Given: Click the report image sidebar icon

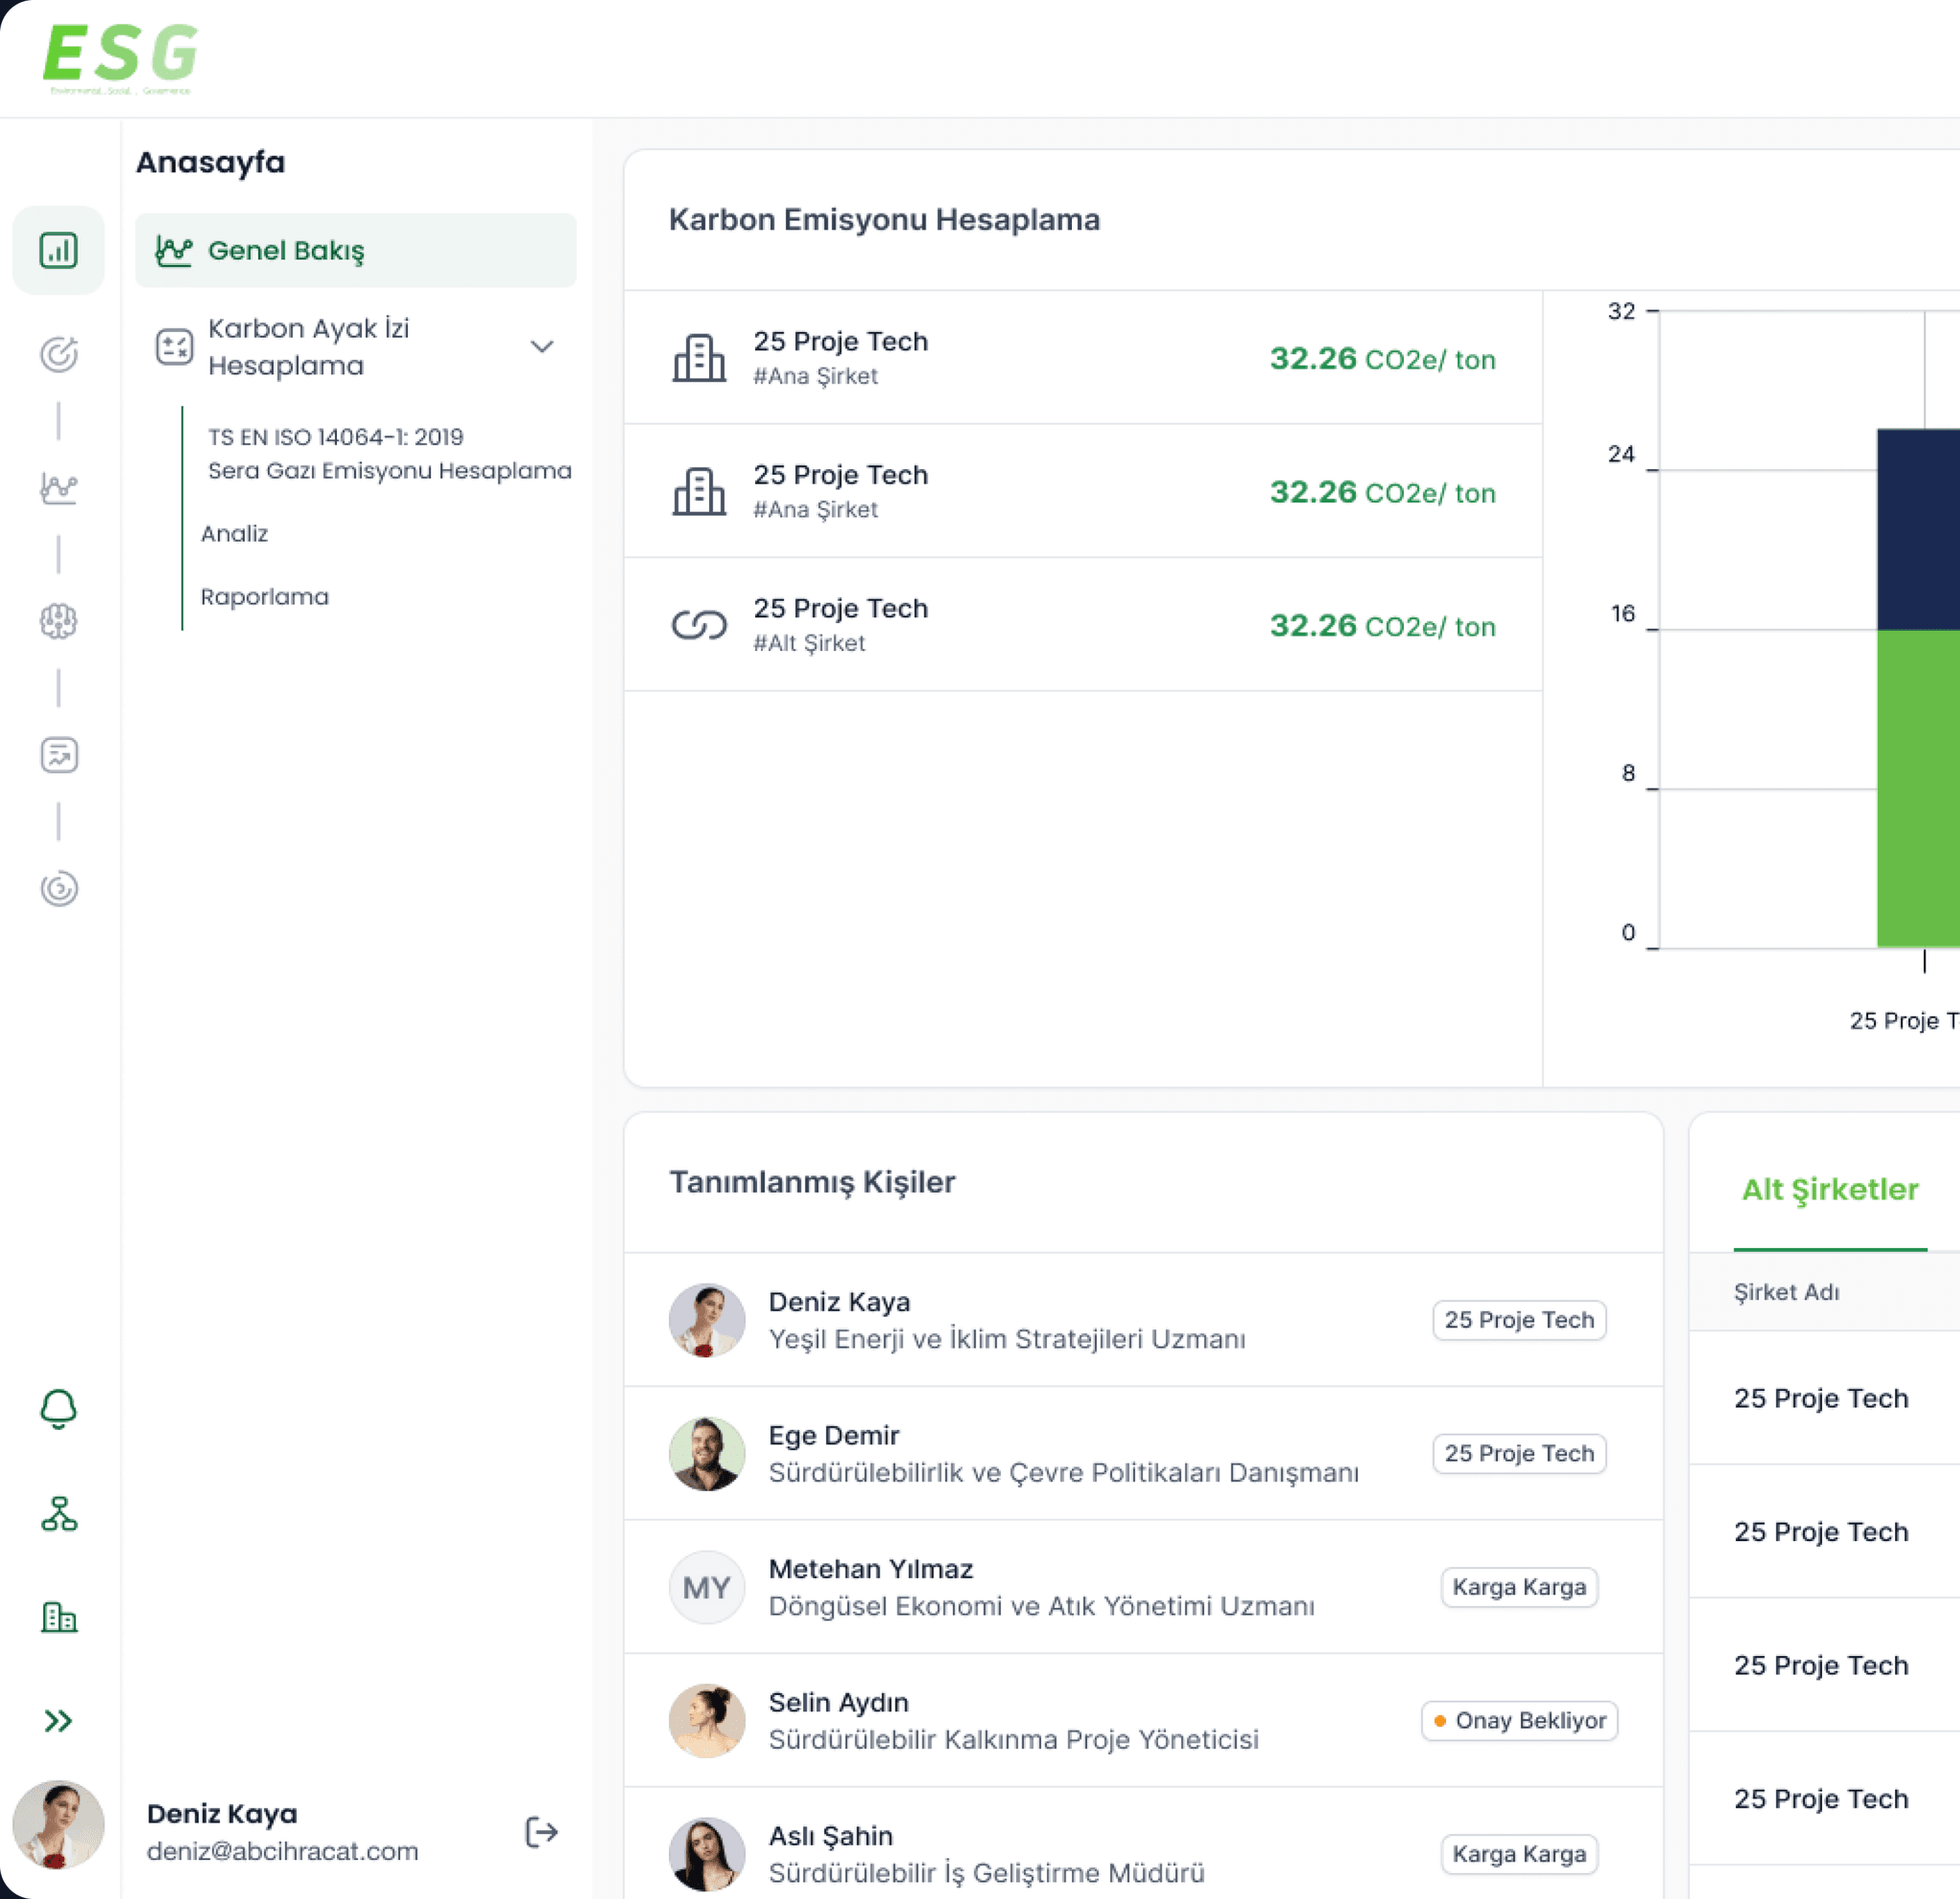Looking at the screenshot, I should [x=58, y=755].
